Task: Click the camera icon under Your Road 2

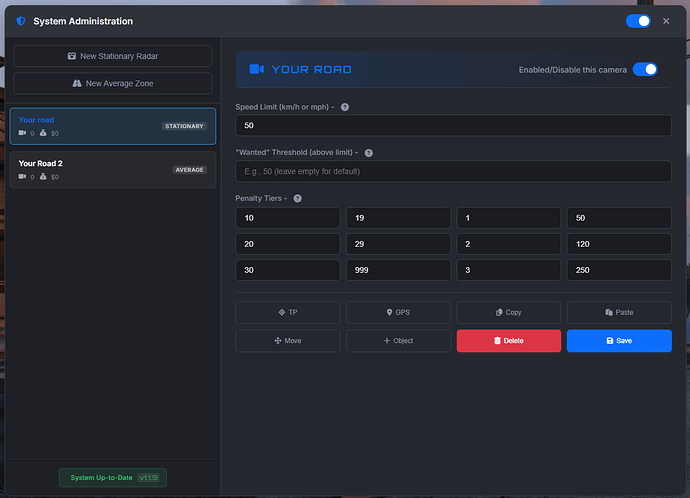Action: click(22, 176)
